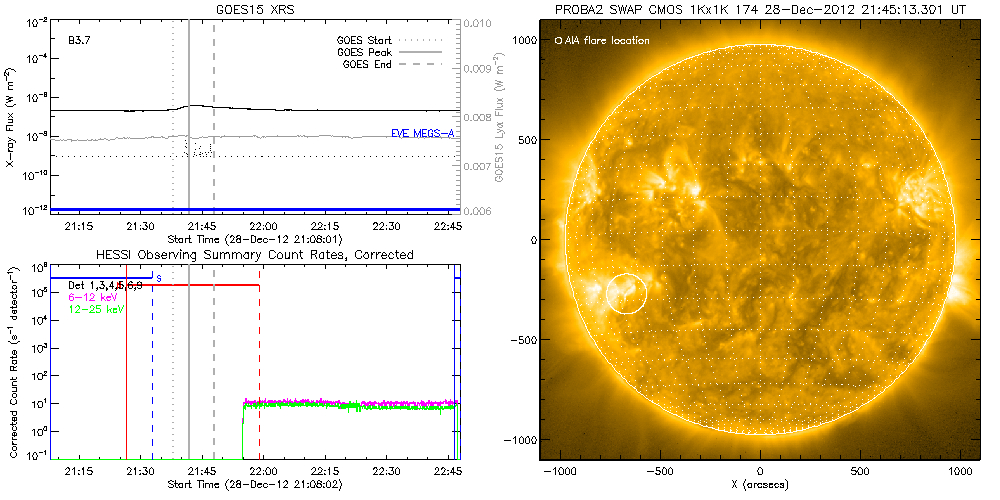Click the 21:30 tick under the HESSI plot
Viewport: 1000px width, 500px height.
[x=140, y=472]
